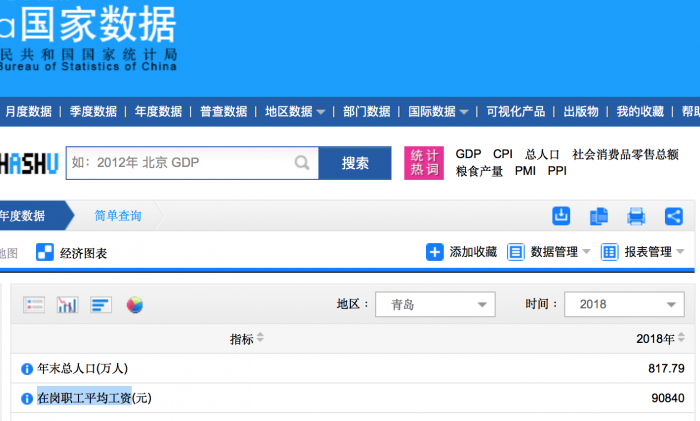Image resolution: width=700 pixels, height=421 pixels.
Task: Click the search box input field
Action: (x=180, y=163)
